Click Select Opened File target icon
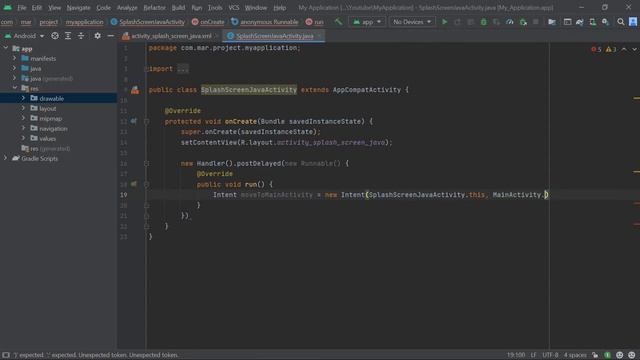This screenshot has height=360, width=640. tap(55, 36)
